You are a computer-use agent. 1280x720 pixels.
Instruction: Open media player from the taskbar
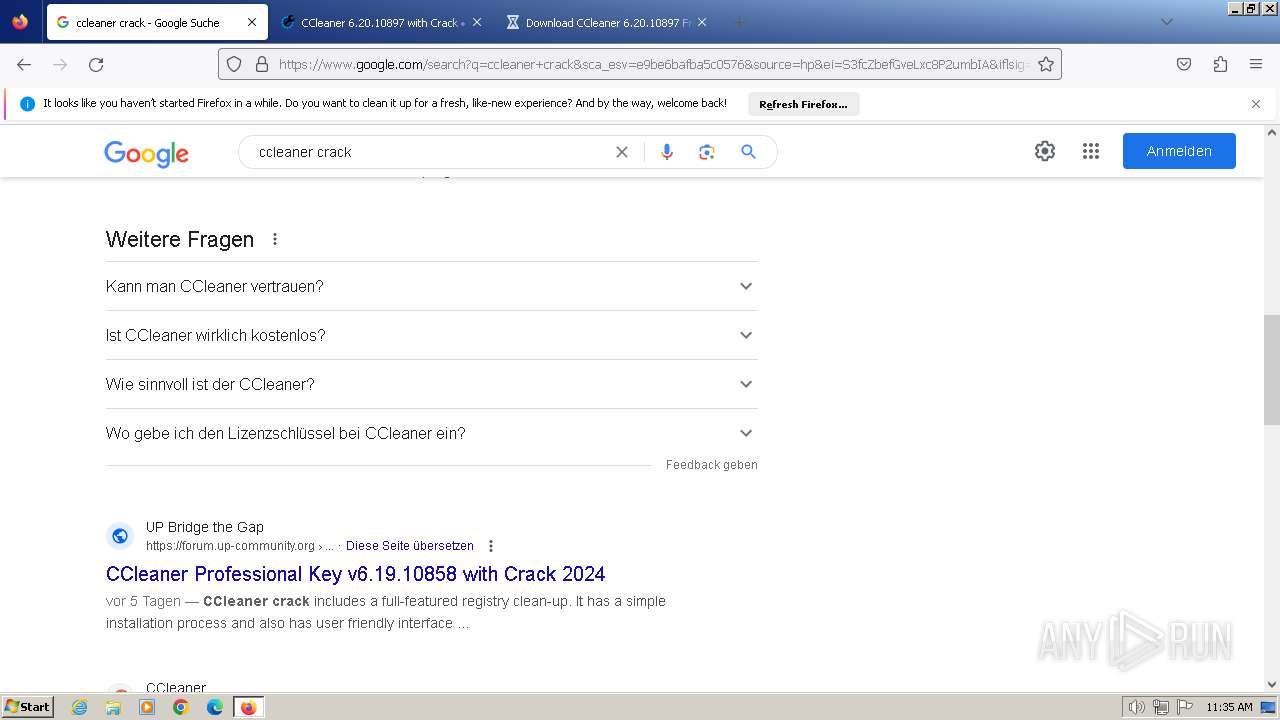pos(147,707)
